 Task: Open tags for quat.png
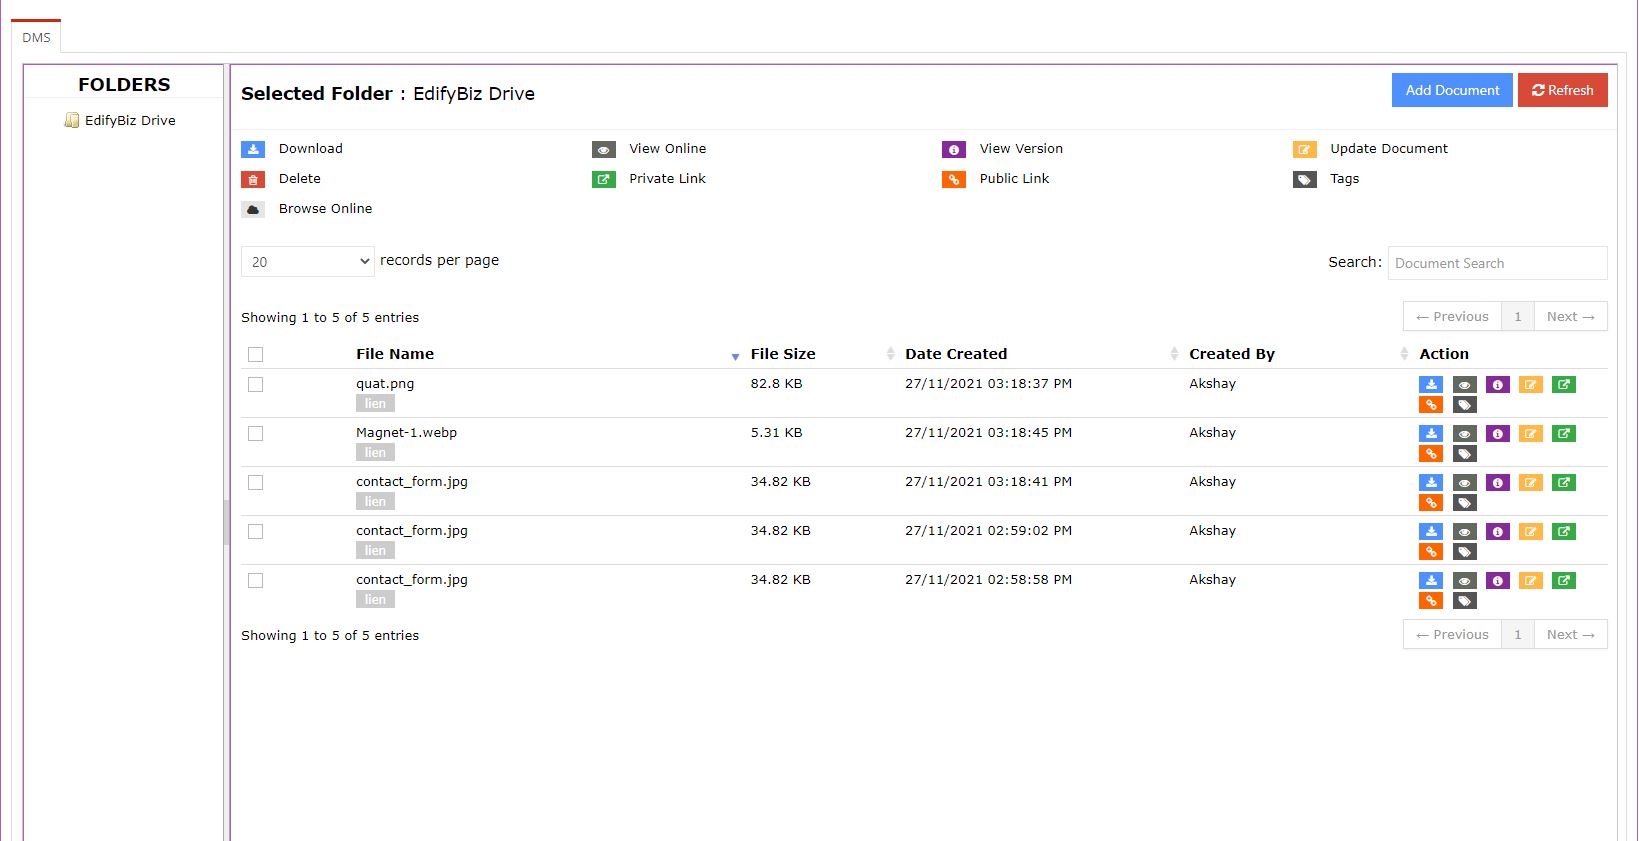(1464, 405)
